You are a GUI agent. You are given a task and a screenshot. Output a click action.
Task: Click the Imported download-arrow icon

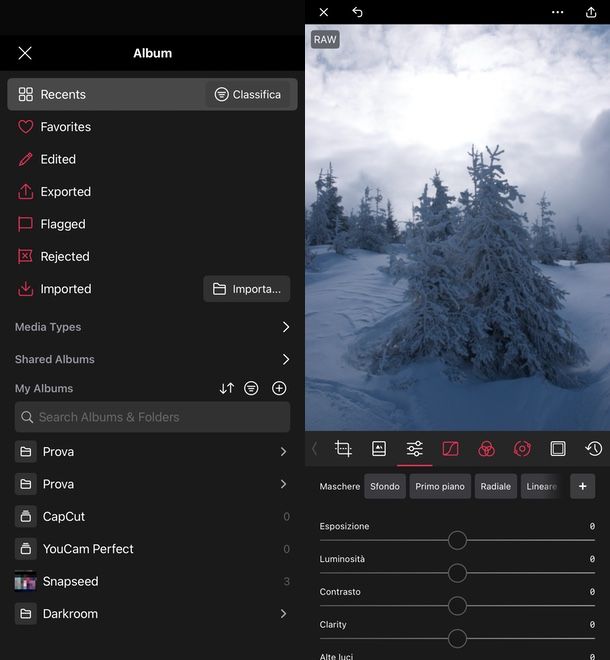click(x=25, y=289)
